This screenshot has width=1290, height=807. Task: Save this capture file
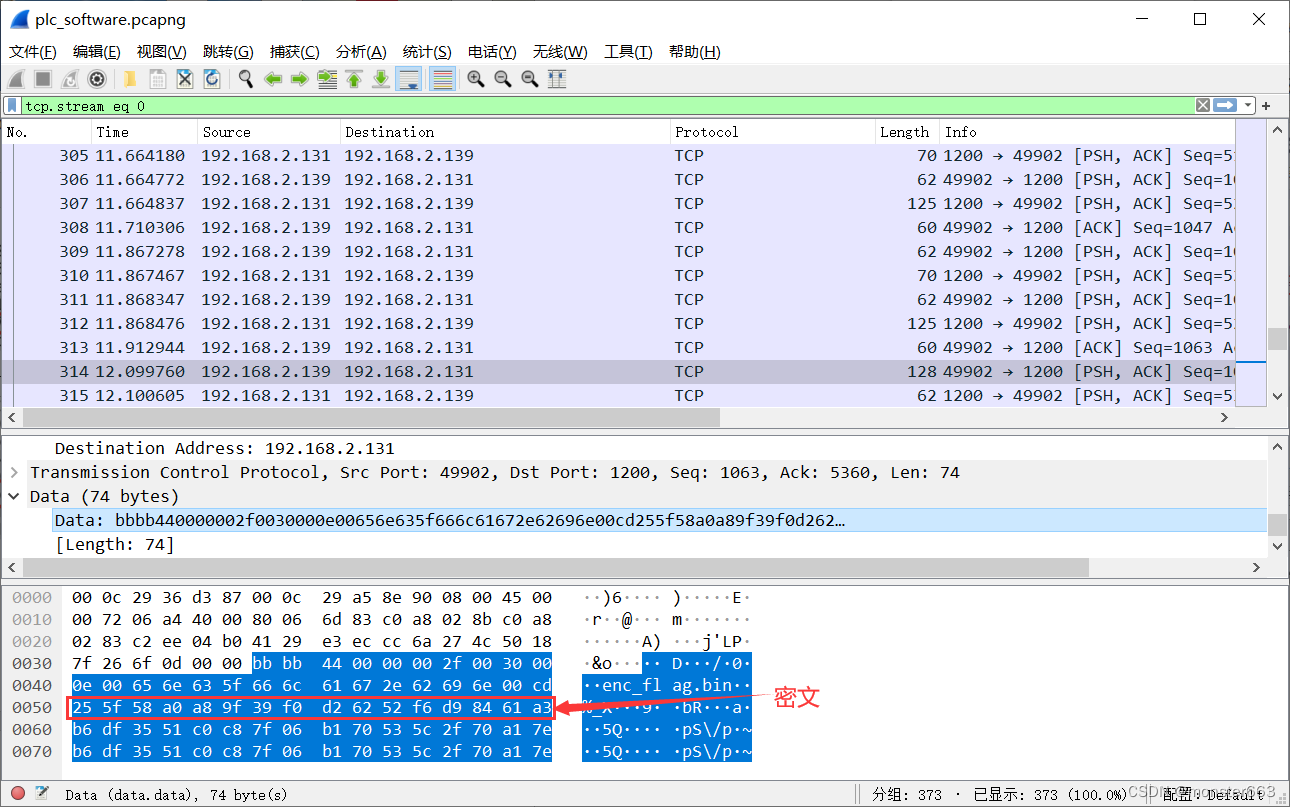coord(158,79)
